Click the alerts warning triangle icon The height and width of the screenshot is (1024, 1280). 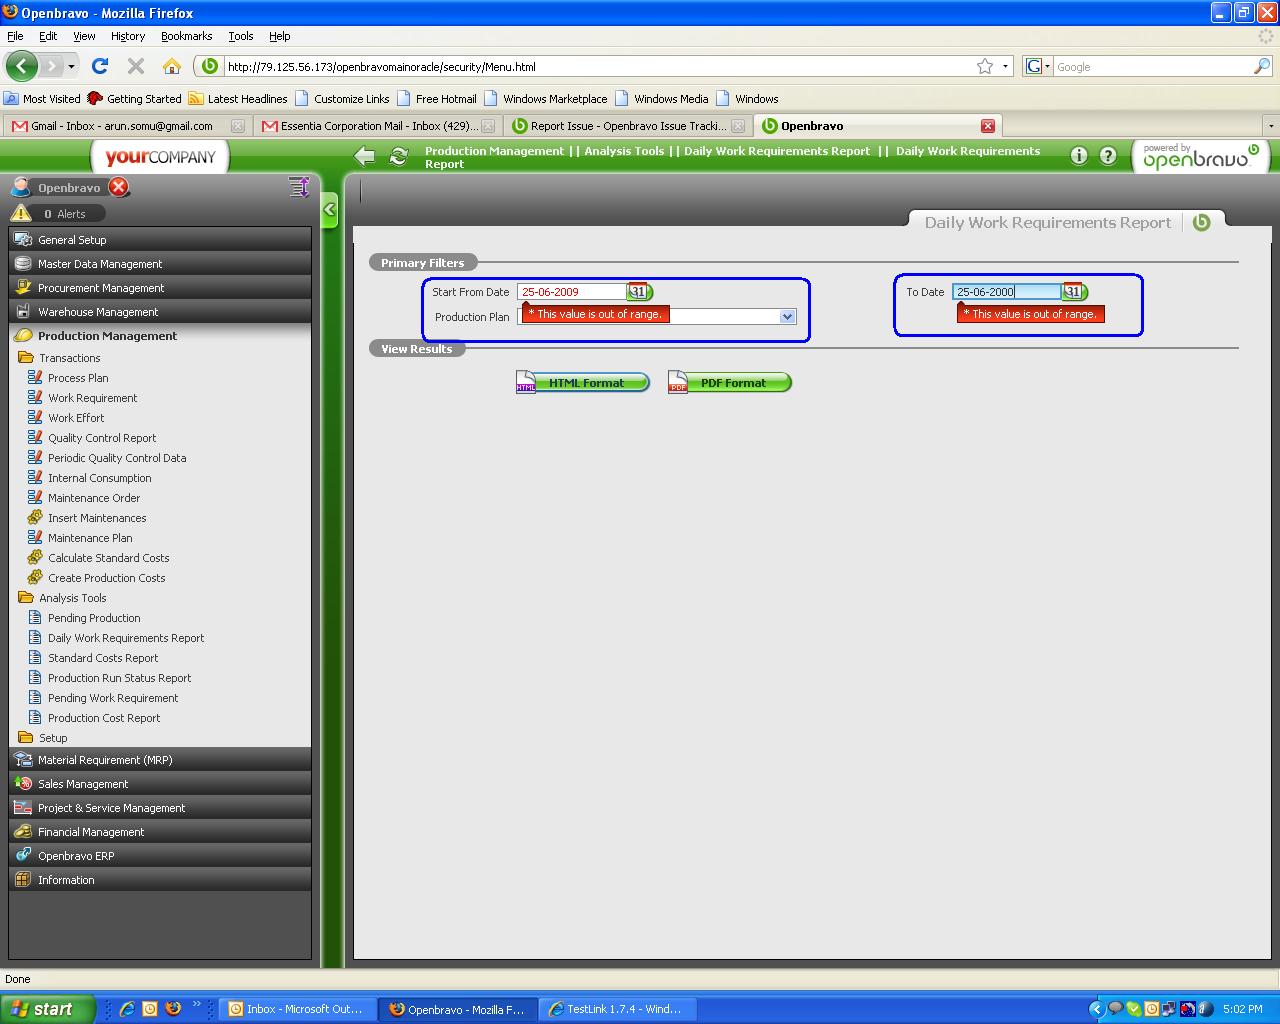click(x=21, y=213)
